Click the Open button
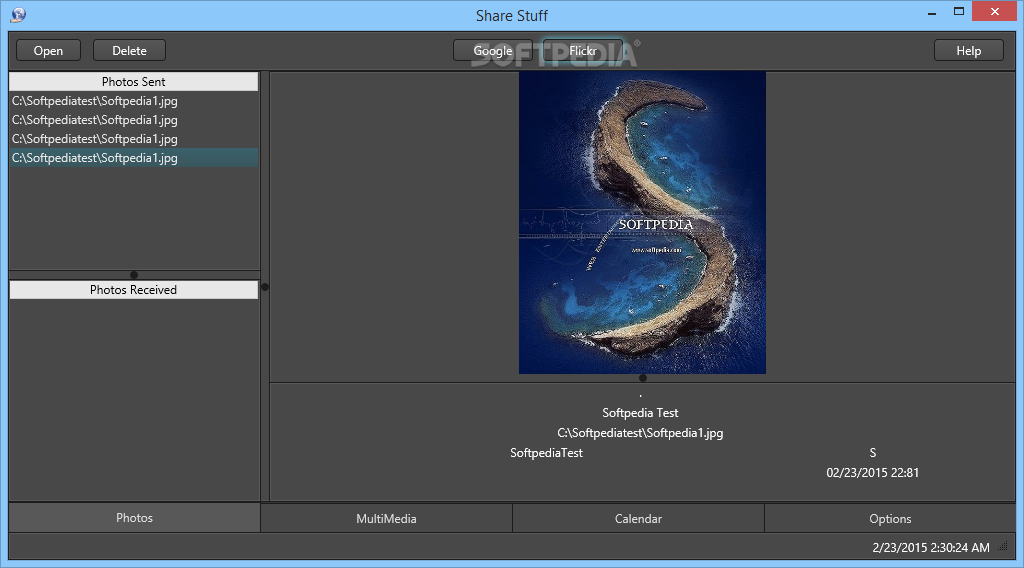The height and width of the screenshot is (568, 1024). 48,50
